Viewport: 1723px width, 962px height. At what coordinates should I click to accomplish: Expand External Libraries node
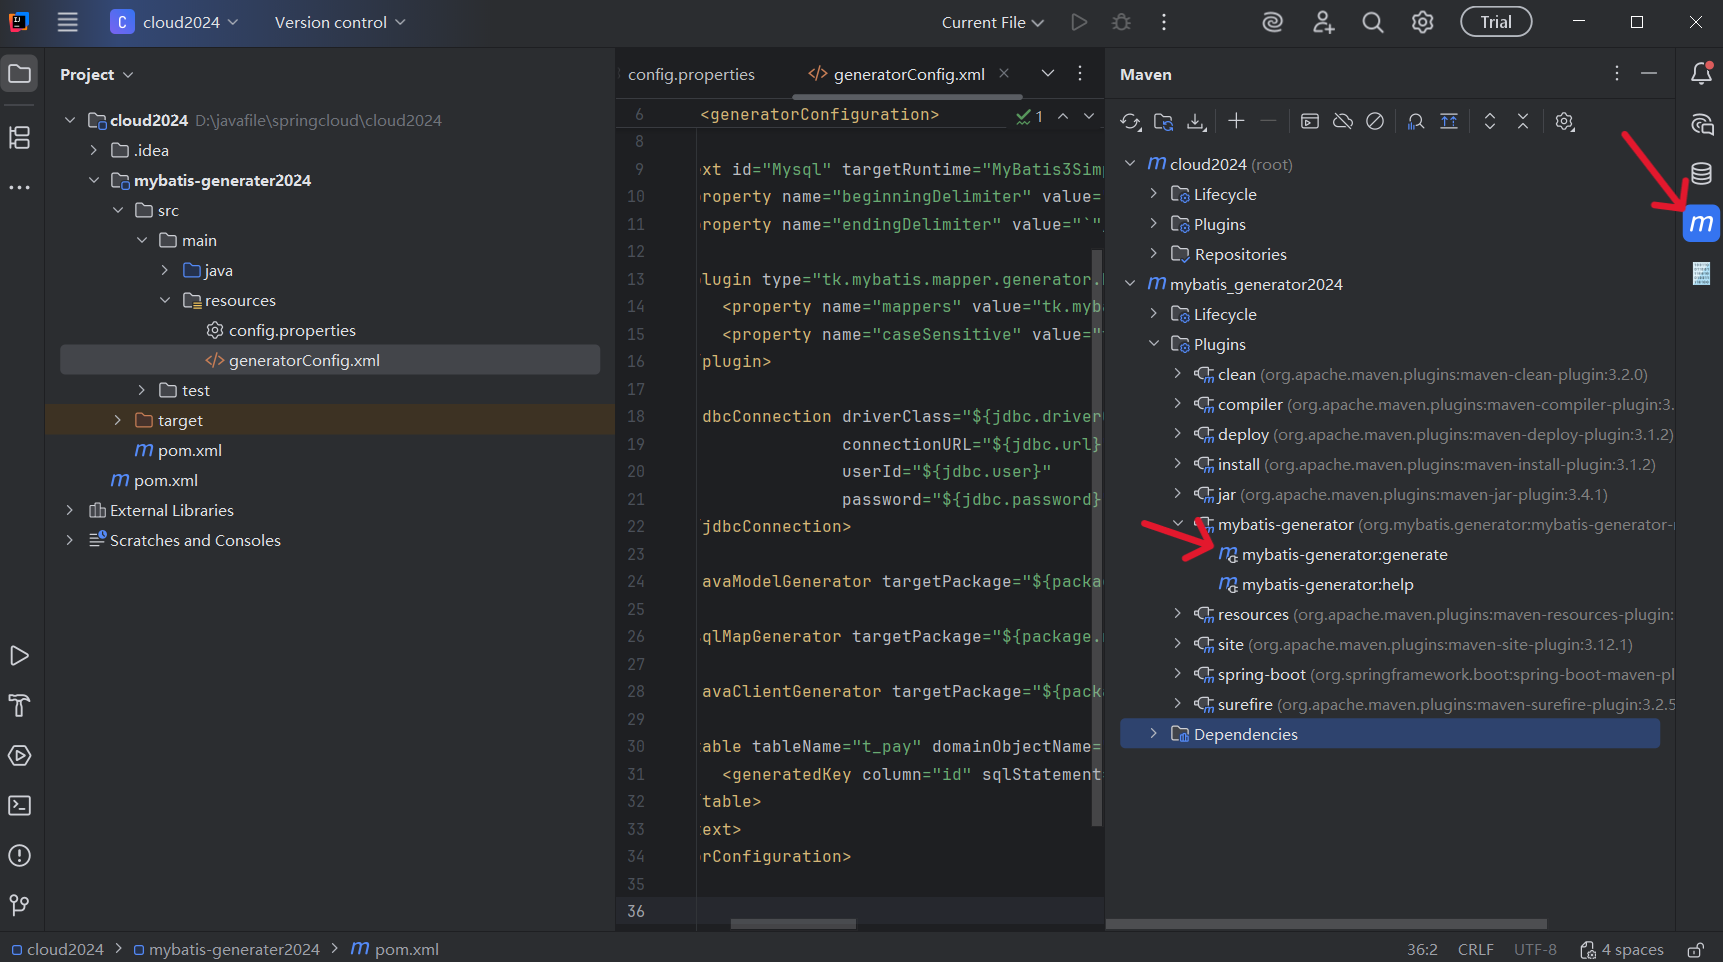pyautogui.click(x=69, y=510)
